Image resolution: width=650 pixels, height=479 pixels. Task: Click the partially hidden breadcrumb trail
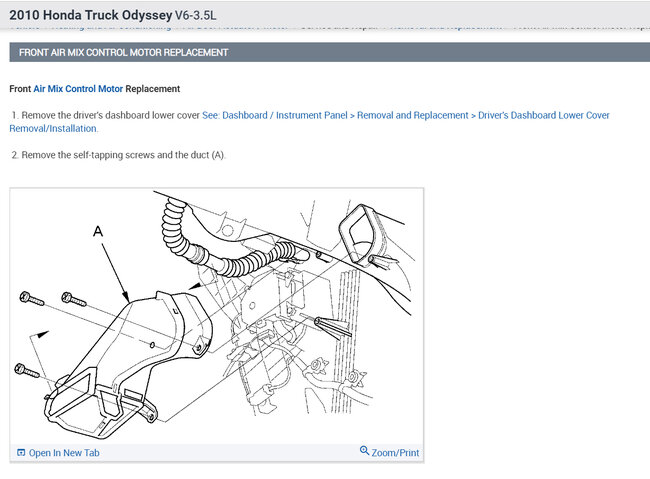point(330,27)
